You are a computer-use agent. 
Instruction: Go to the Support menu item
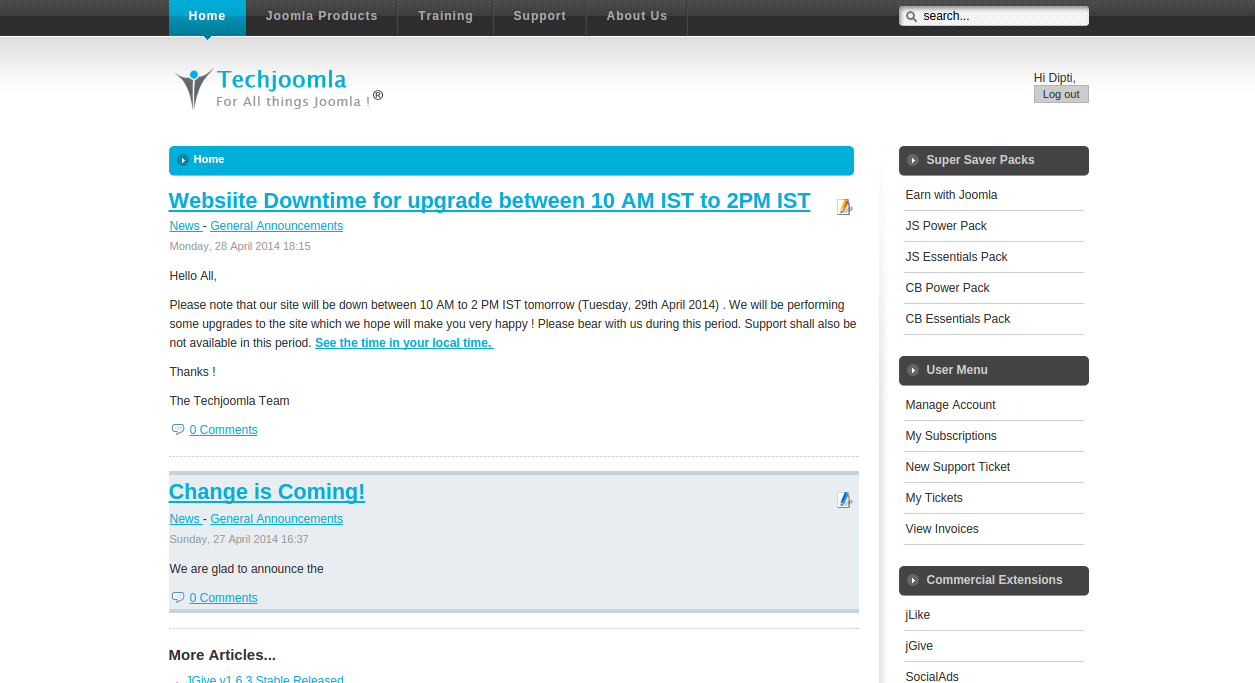point(539,16)
